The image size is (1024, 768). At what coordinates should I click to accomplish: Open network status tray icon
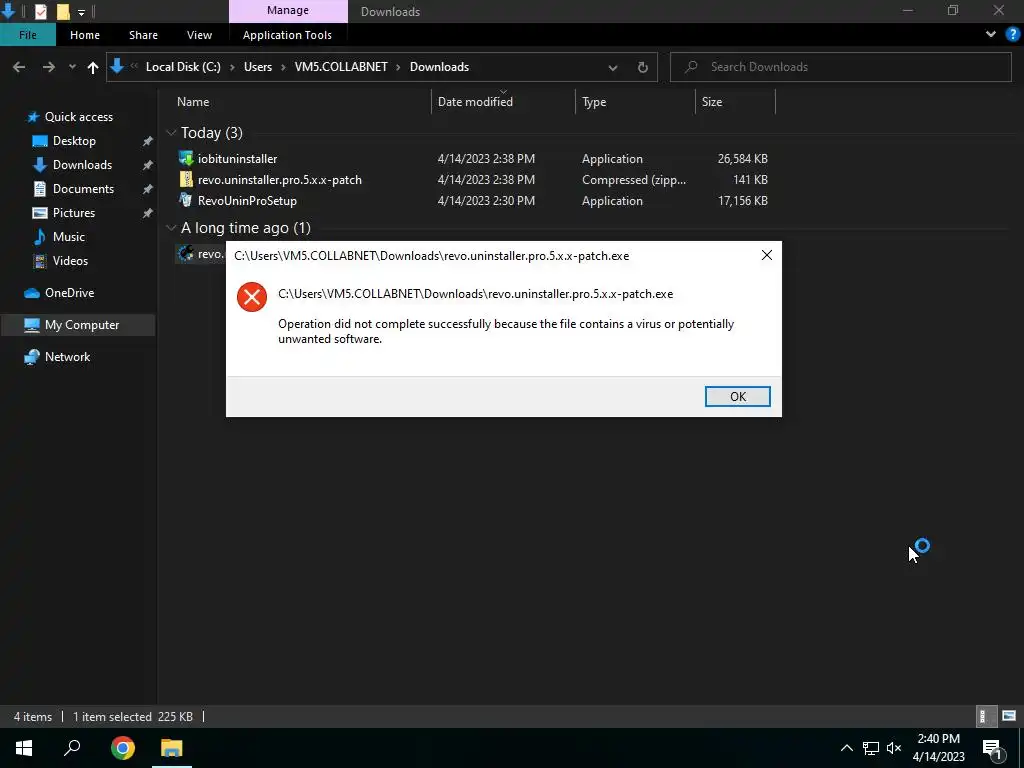point(871,748)
